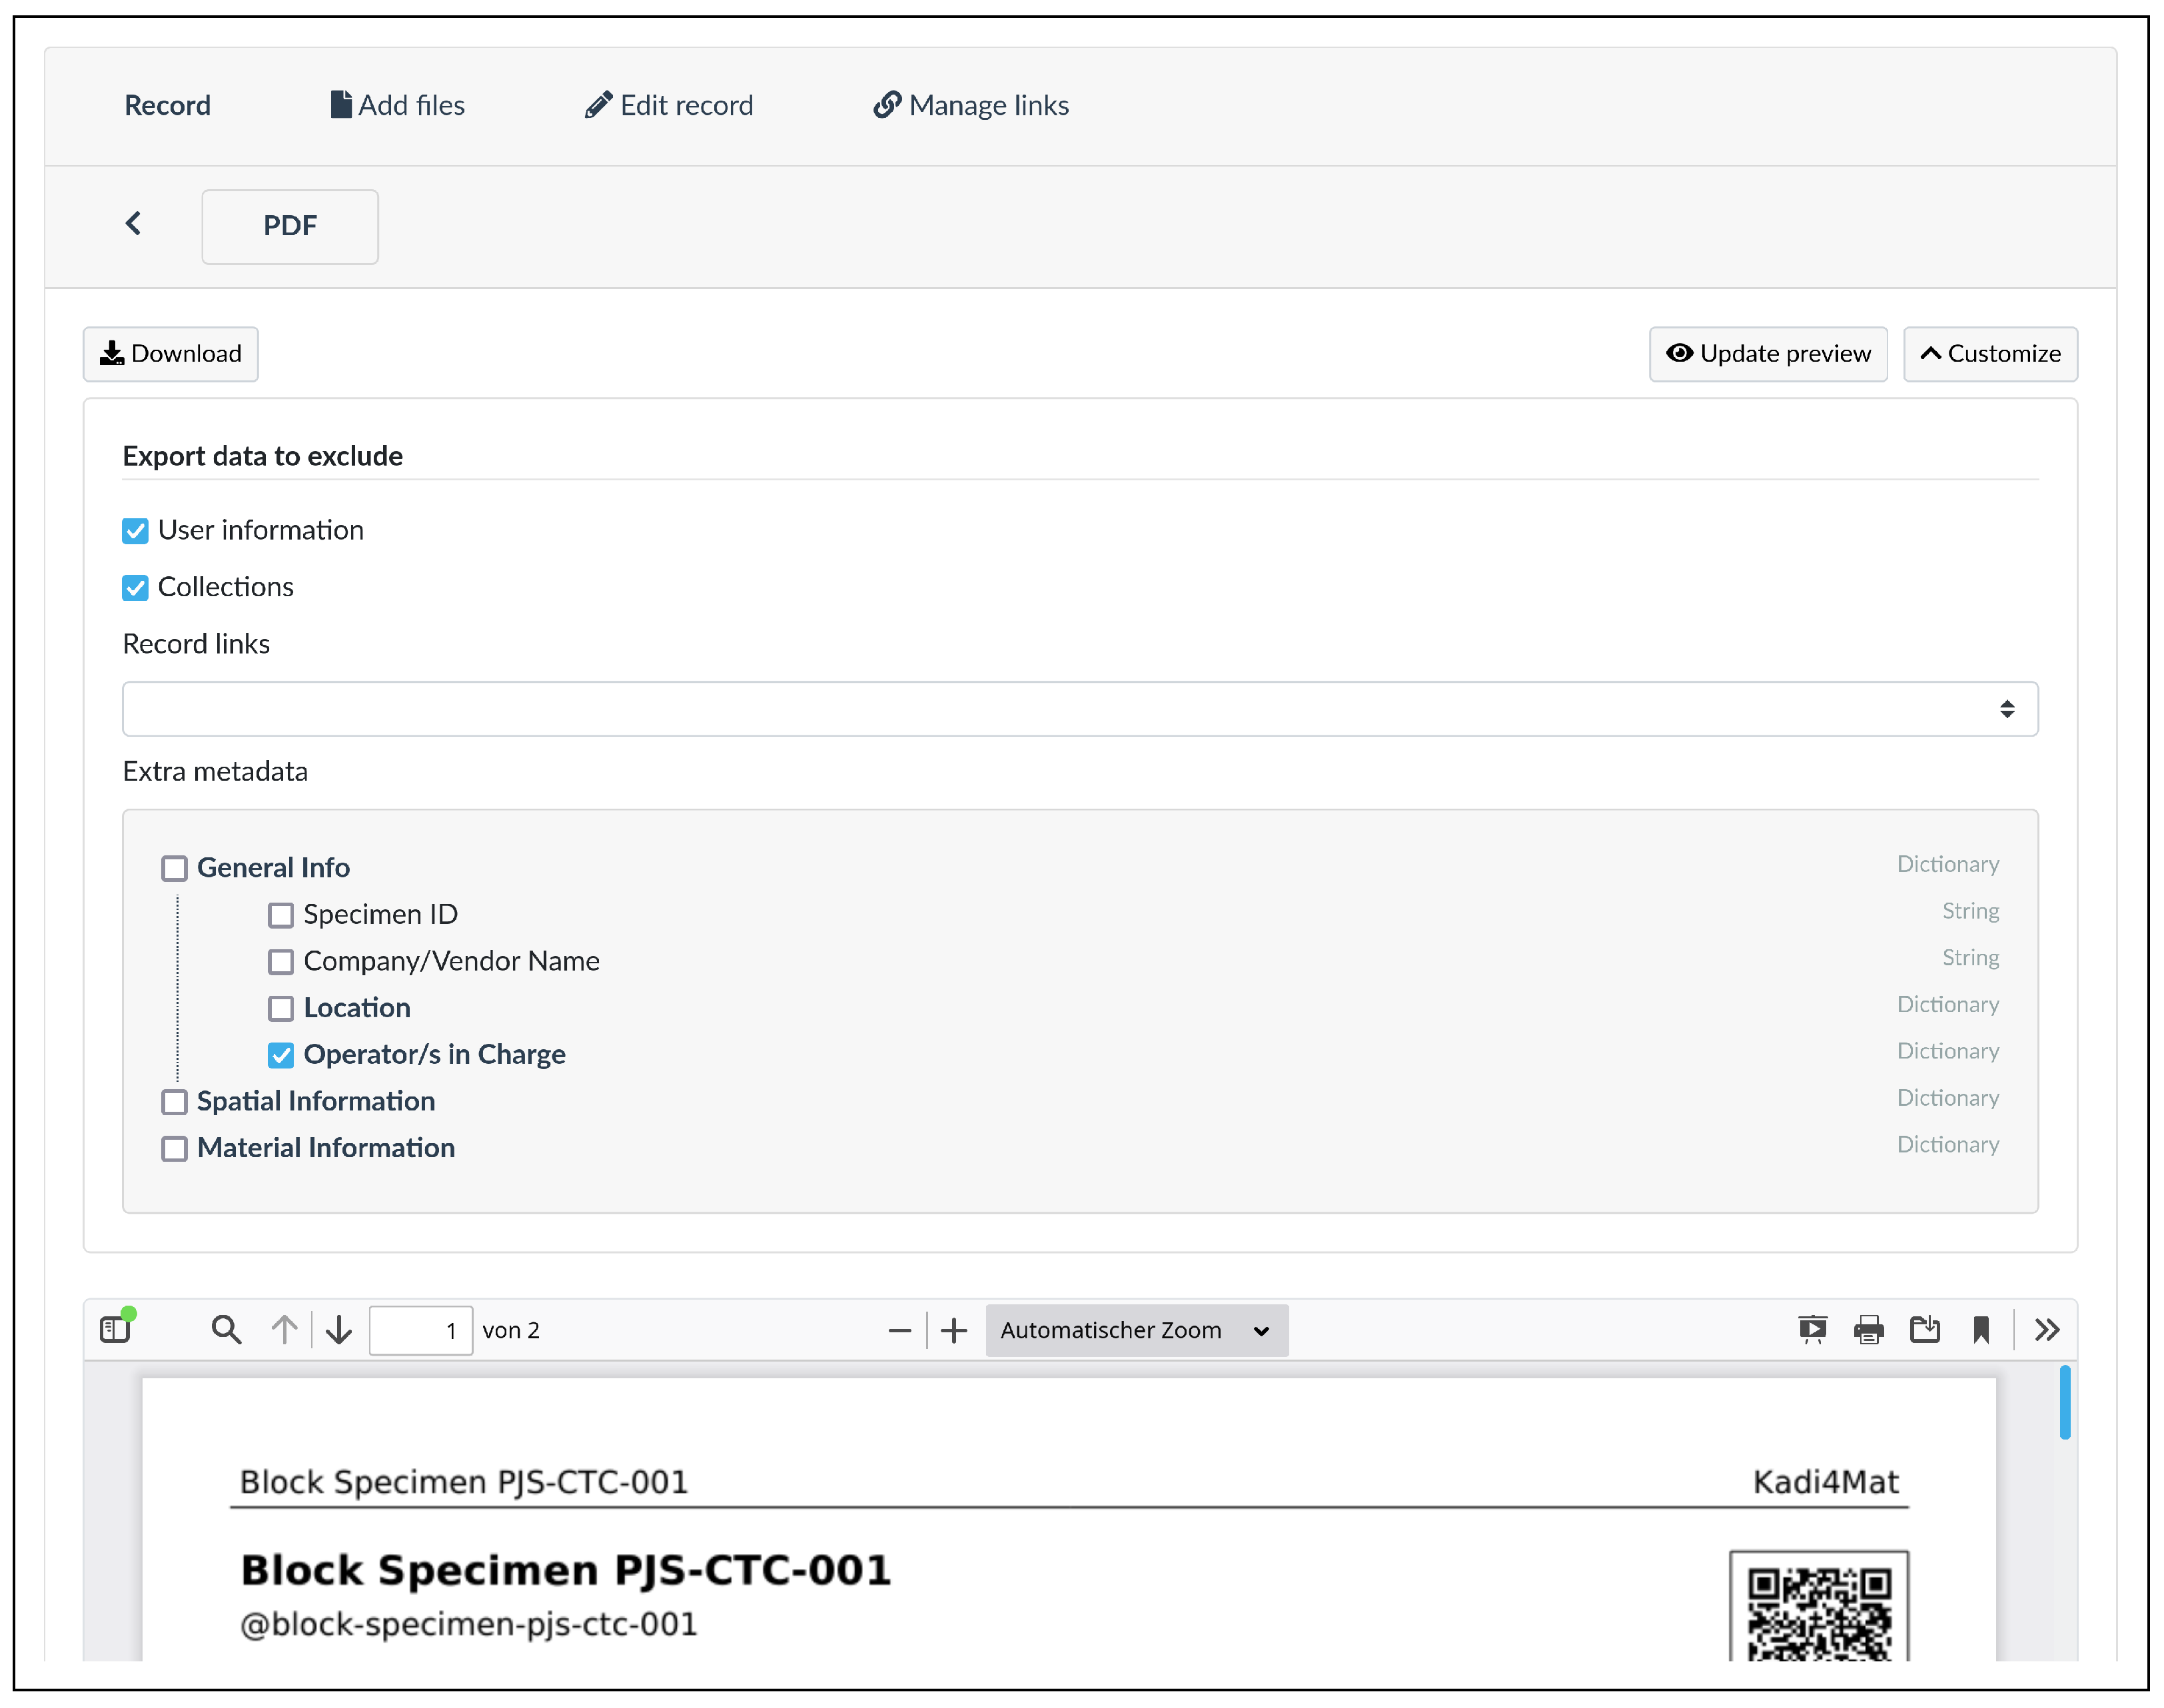Click the save PDF file icon
Image resolution: width=2164 pixels, height=1708 pixels.
(1924, 1329)
